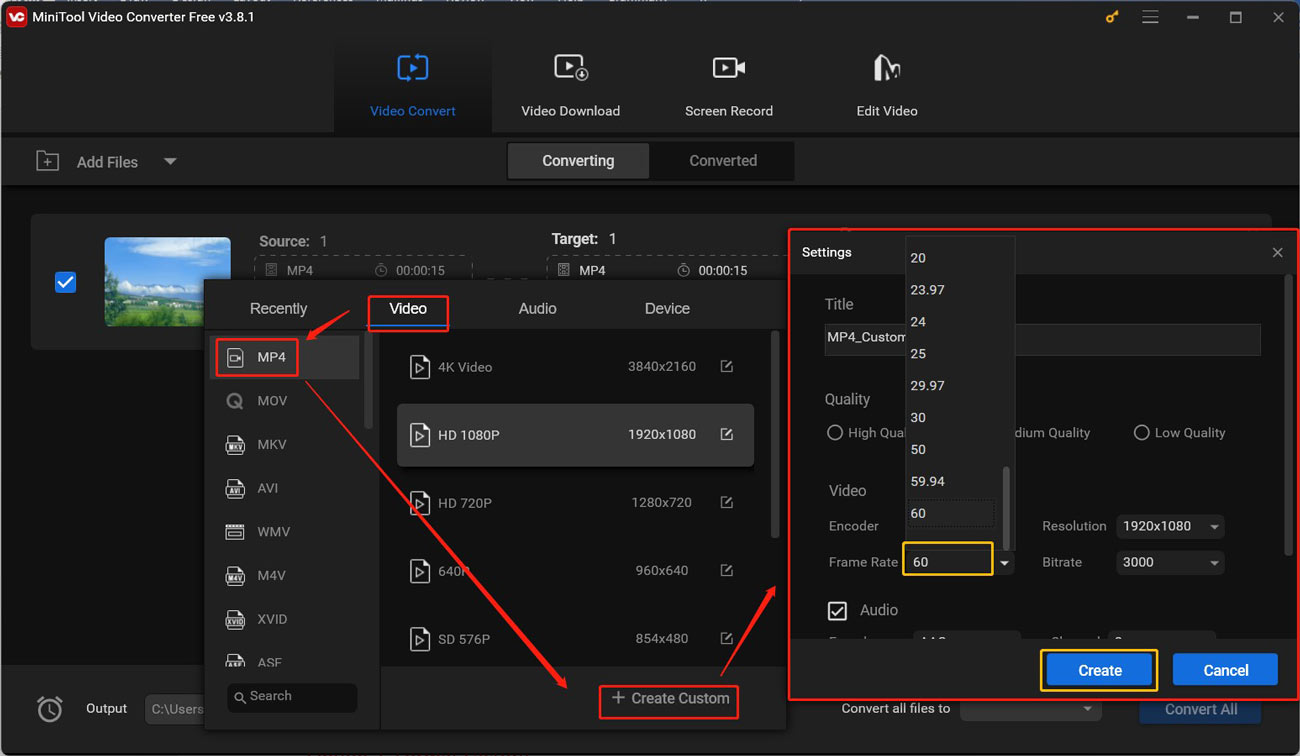The image size is (1300, 756).
Task: Select the Audio format tab
Action: click(x=537, y=309)
